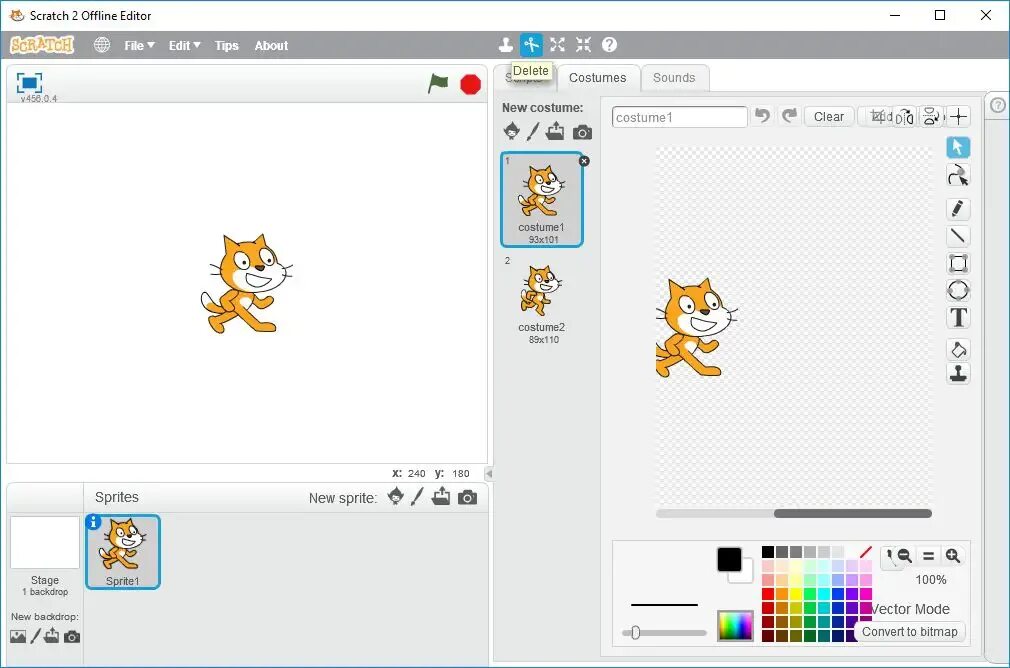Open the rainbow color picker
1010x668 pixels.
735,625
